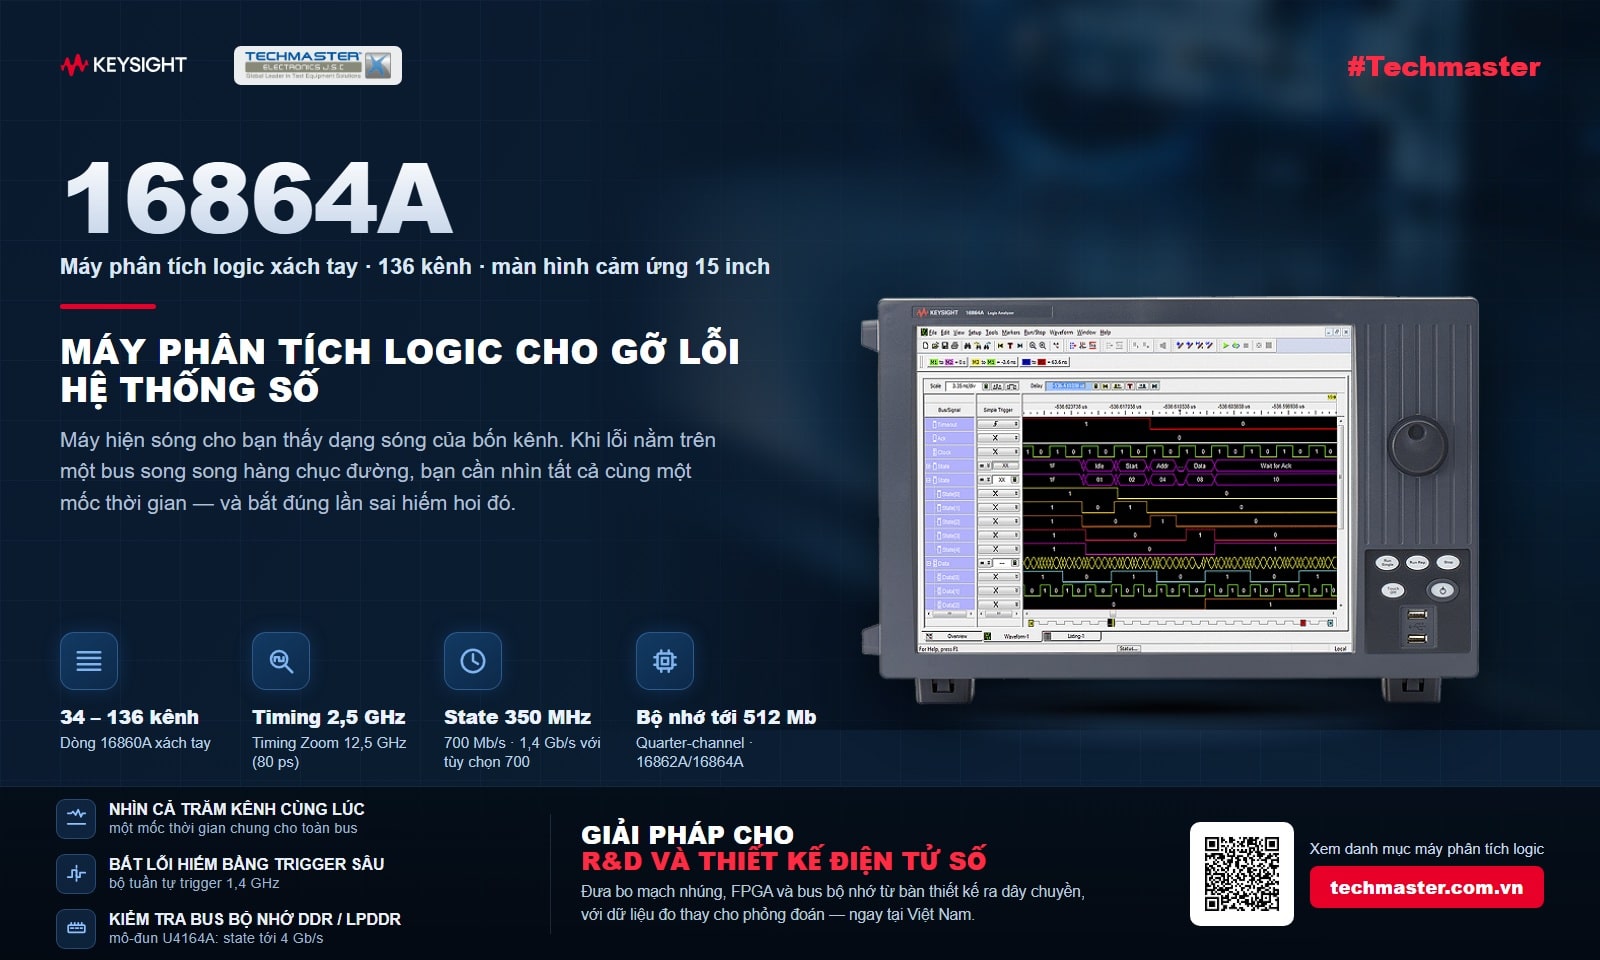Click the Save disk icon in the analyzer toolbar
The image size is (1600, 960).
click(x=945, y=346)
